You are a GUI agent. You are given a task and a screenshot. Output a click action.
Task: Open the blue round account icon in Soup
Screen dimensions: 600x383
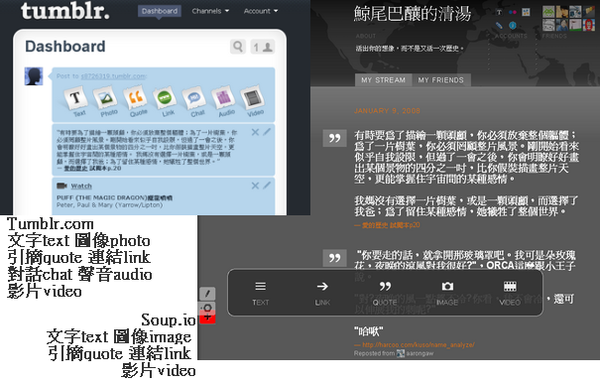pos(512,26)
